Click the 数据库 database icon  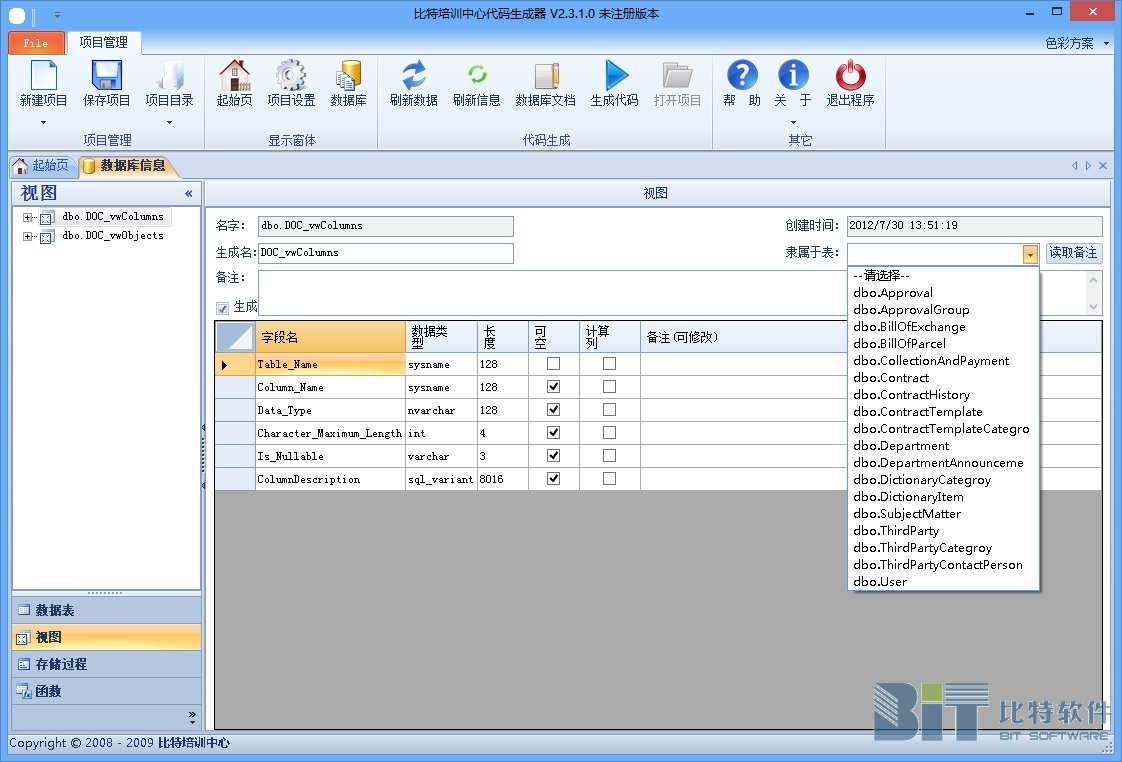(x=348, y=76)
